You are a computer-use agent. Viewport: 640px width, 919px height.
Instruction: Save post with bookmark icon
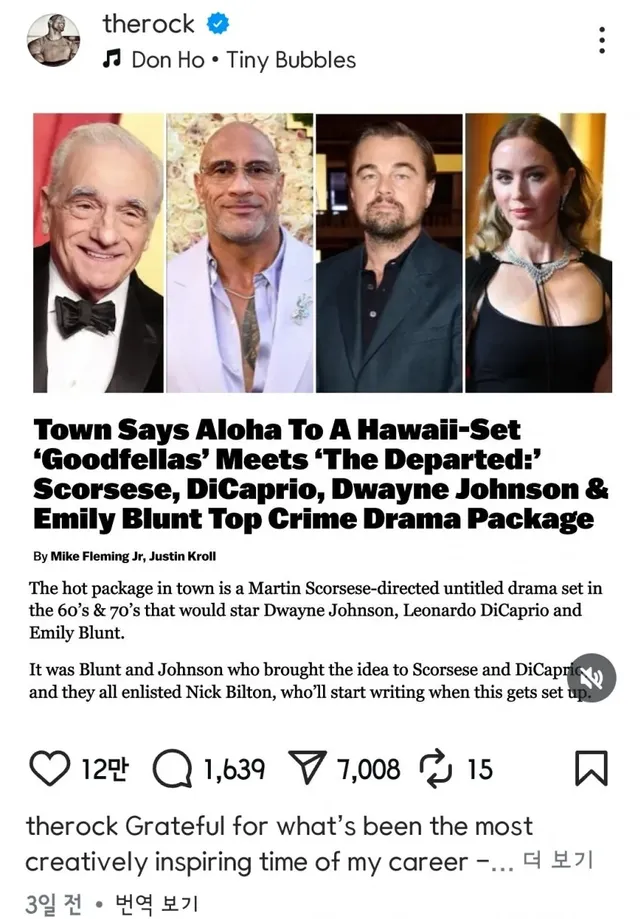[x=591, y=768]
